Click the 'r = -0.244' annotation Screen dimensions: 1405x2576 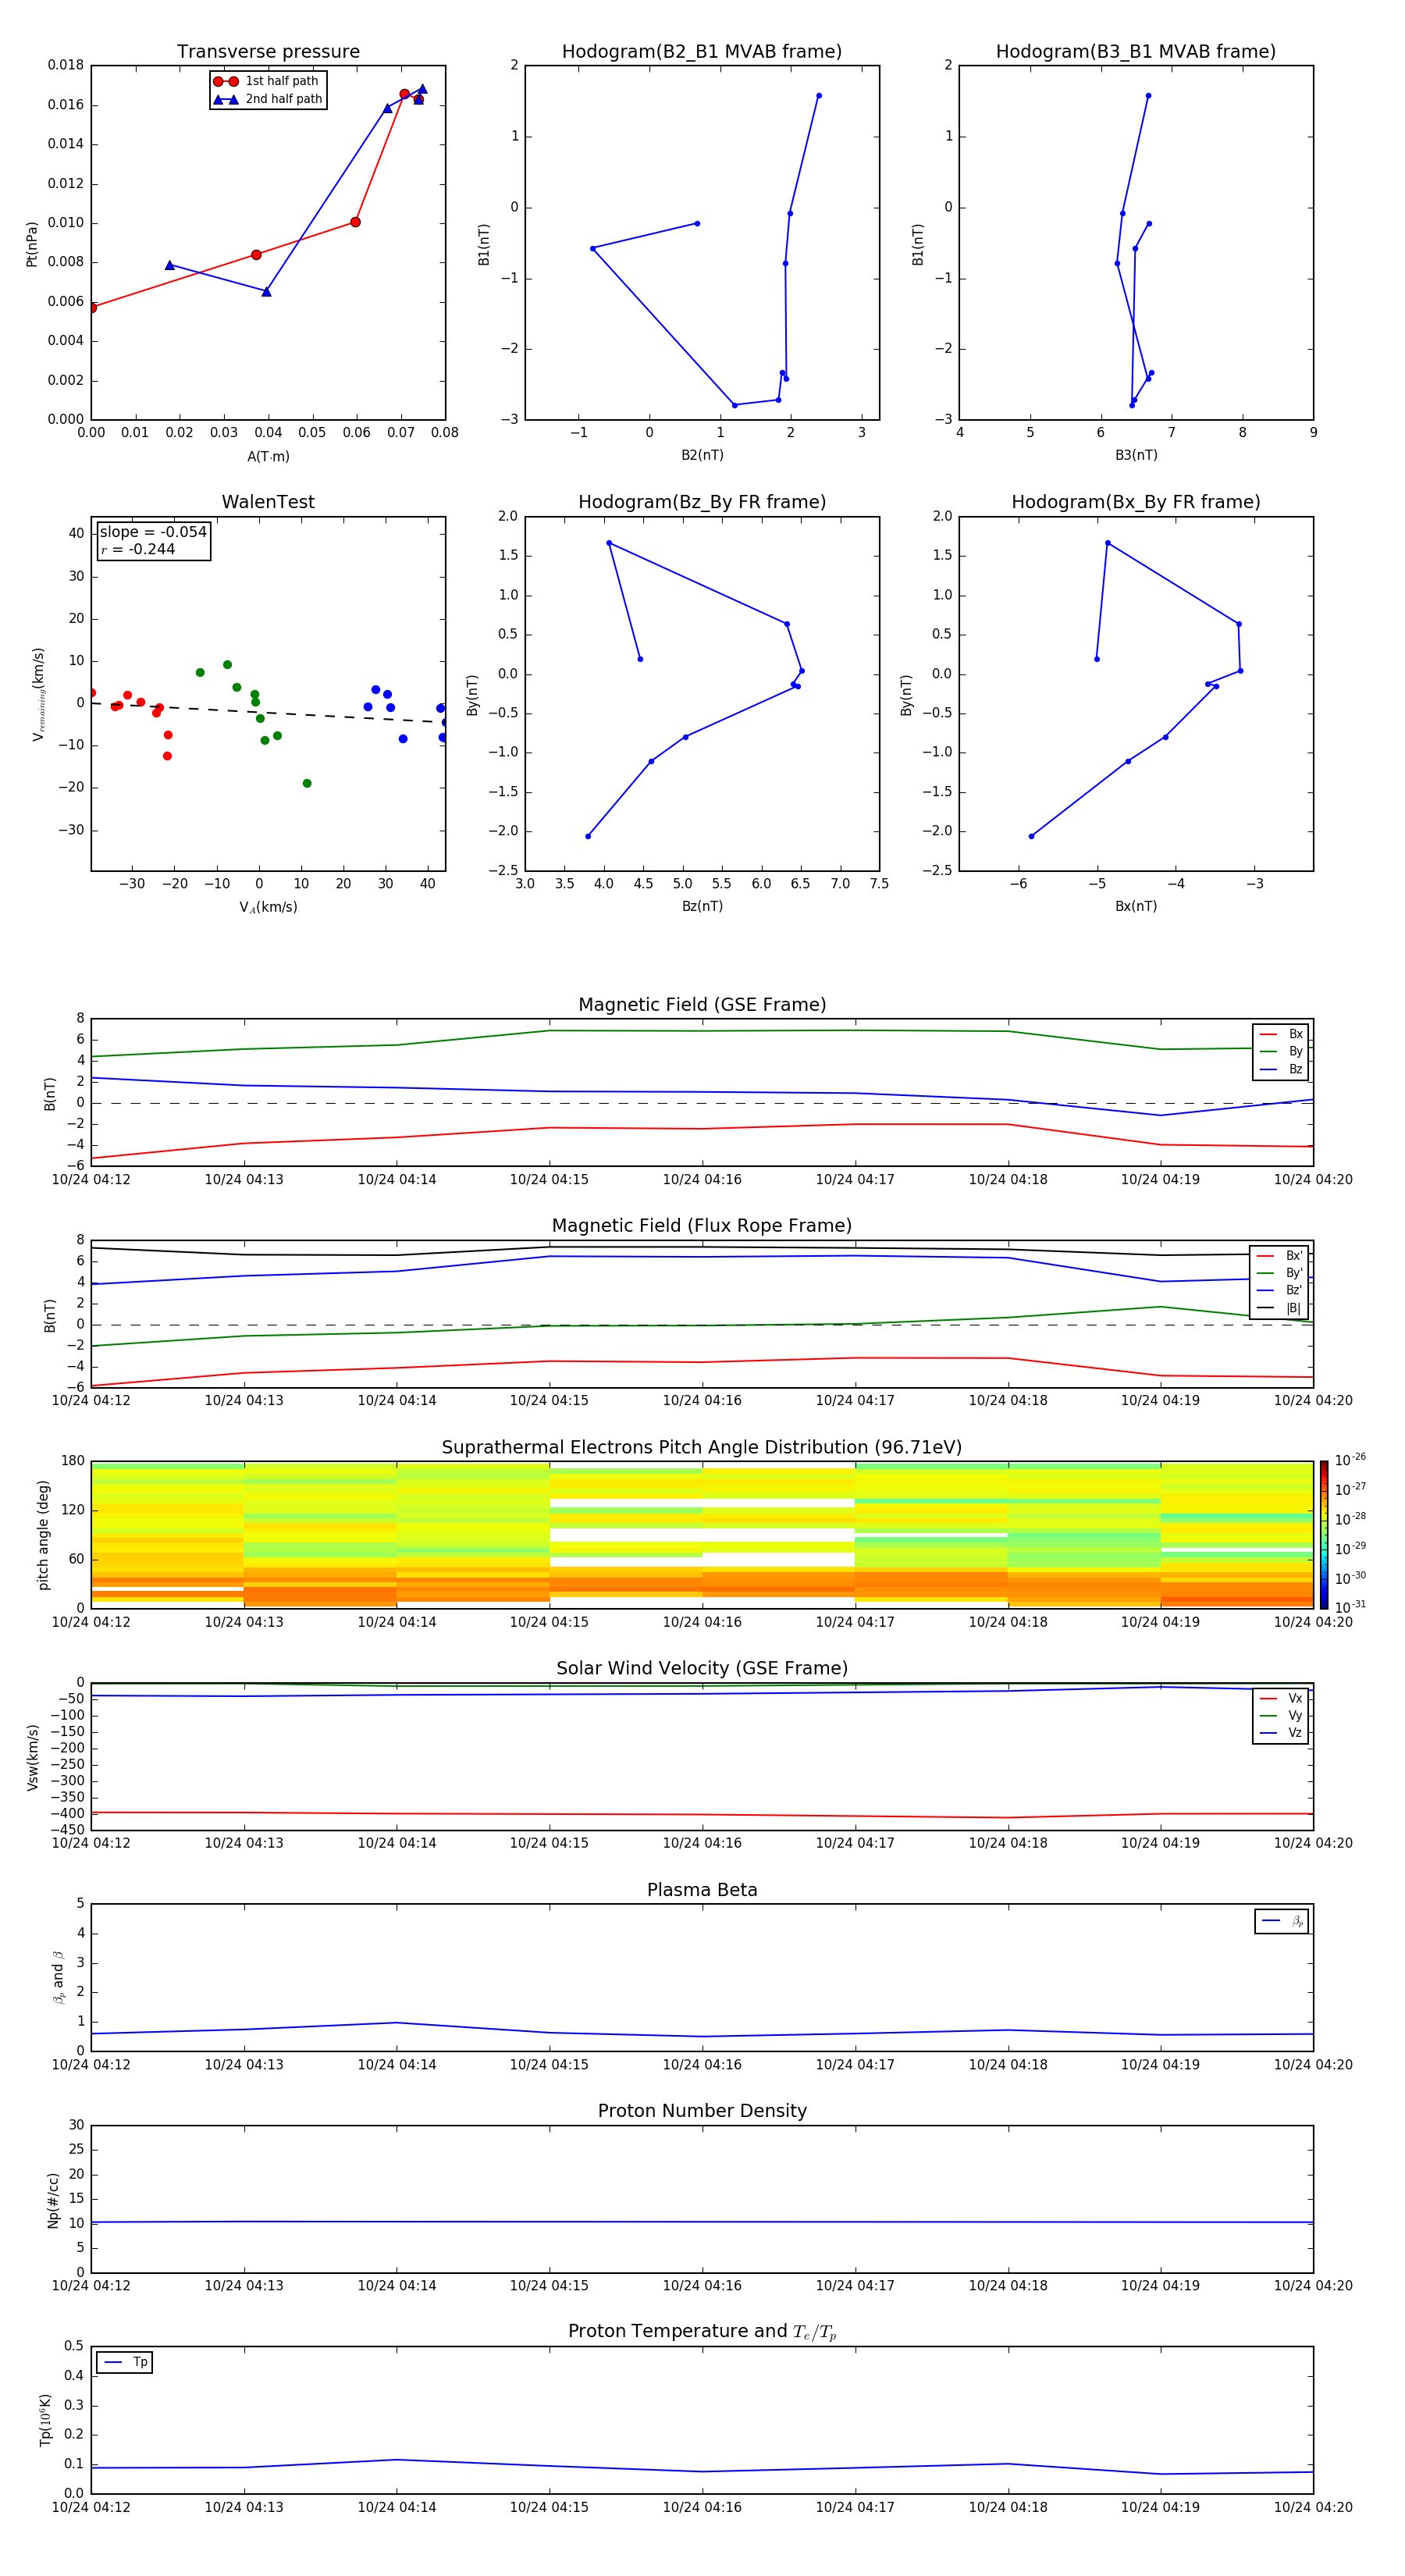(x=138, y=549)
